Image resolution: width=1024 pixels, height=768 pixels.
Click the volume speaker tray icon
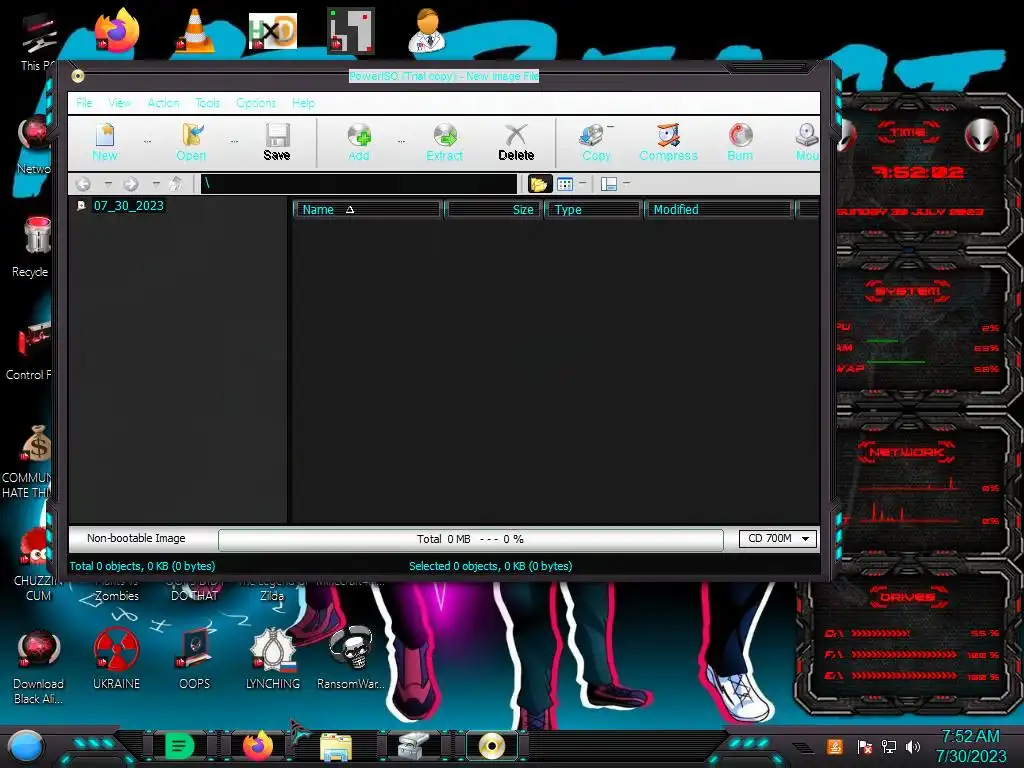pos(912,746)
